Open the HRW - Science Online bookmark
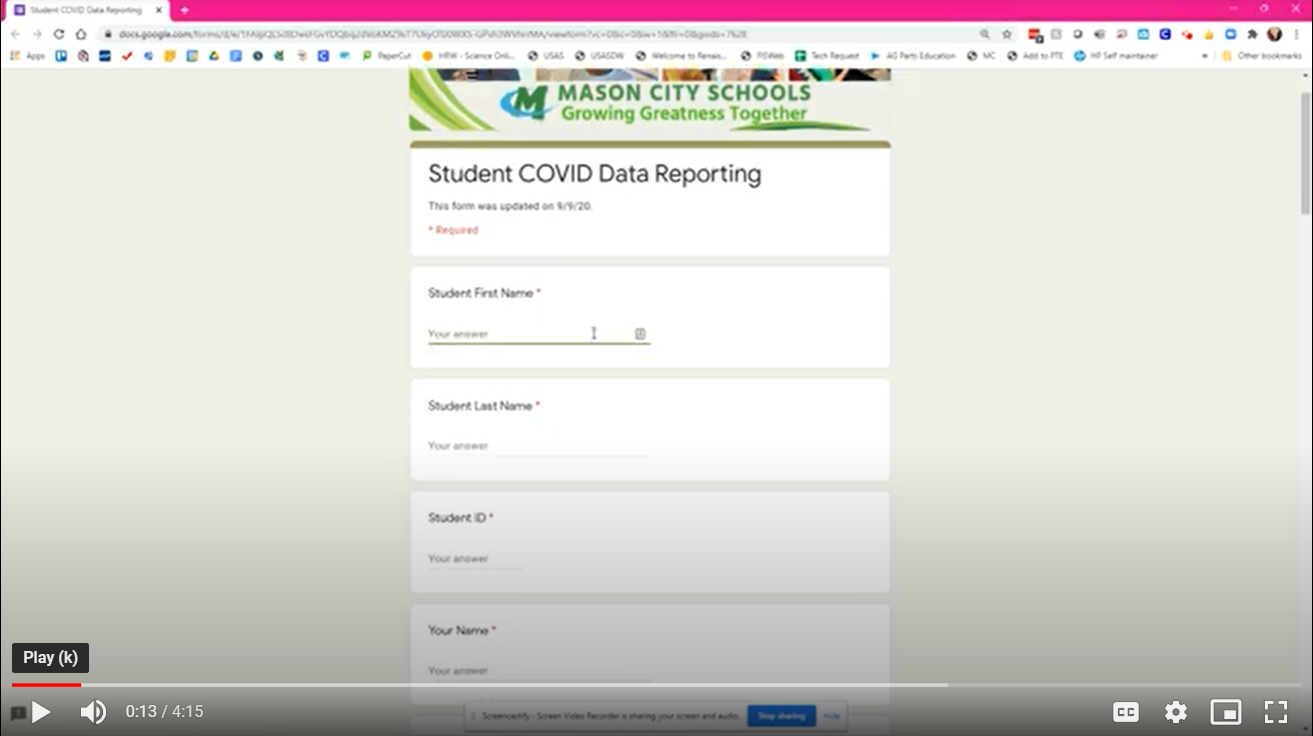 [469, 56]
